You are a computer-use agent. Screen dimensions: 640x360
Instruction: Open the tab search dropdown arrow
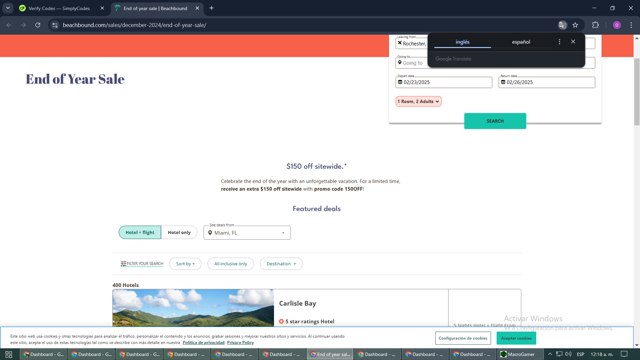pyautogui.click(x=8, y=8)
